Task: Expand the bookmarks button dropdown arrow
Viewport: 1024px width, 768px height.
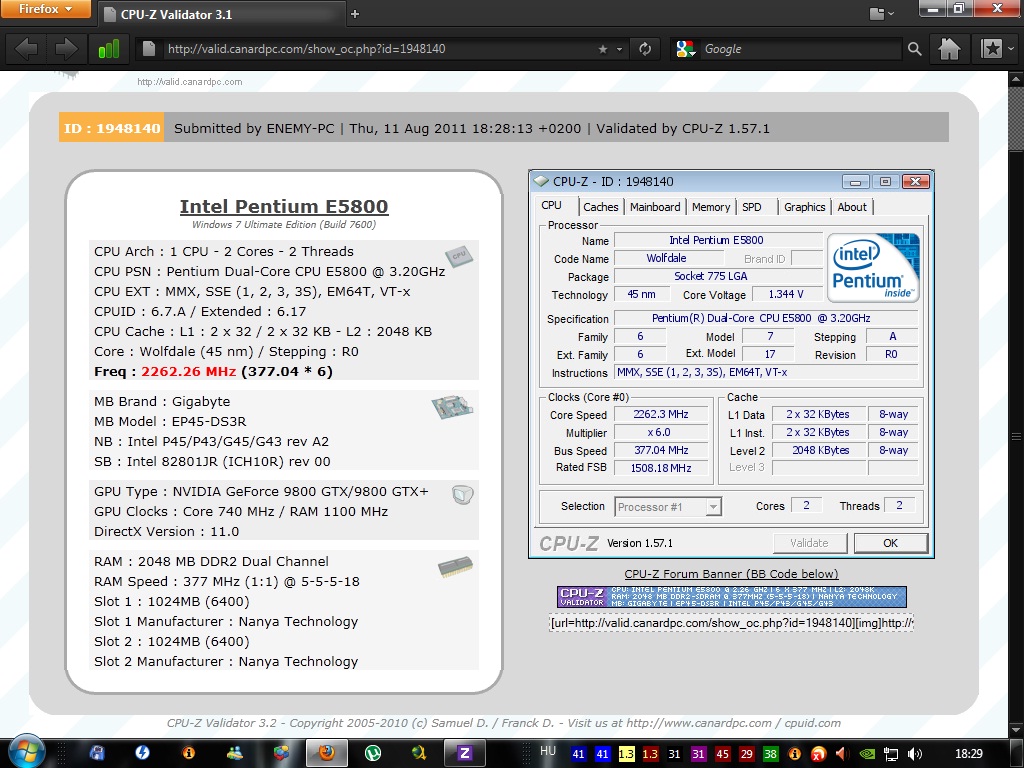Action: tap(1012, 48)
